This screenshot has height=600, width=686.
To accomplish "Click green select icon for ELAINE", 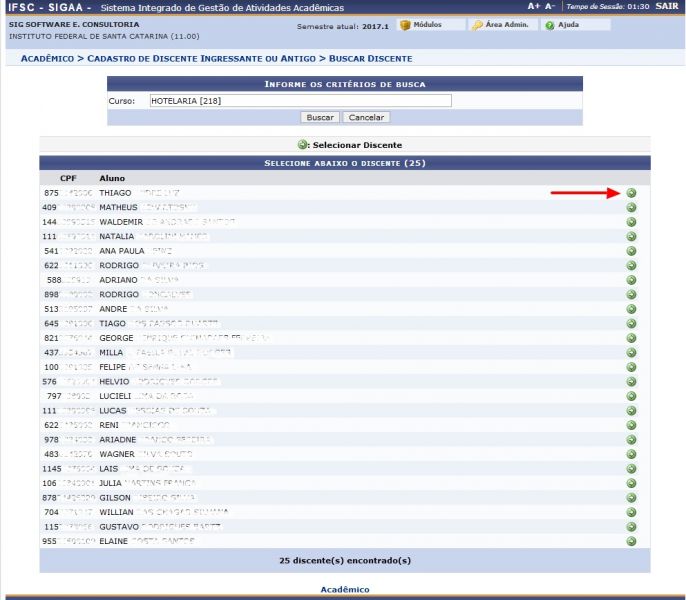I will [631, 541].
